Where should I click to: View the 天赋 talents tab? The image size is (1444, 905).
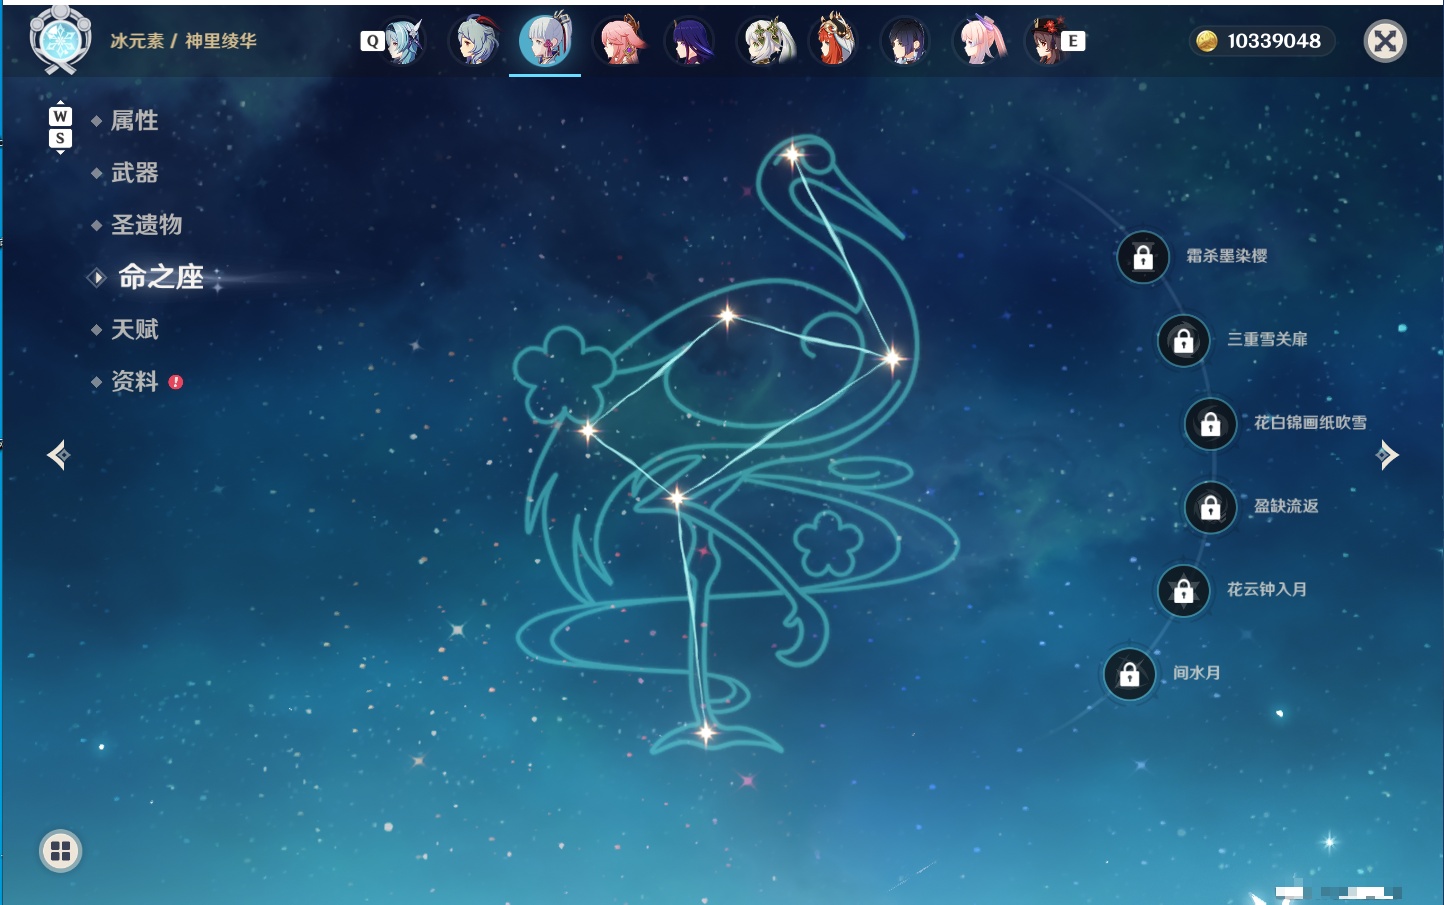[x=134, y=329]
